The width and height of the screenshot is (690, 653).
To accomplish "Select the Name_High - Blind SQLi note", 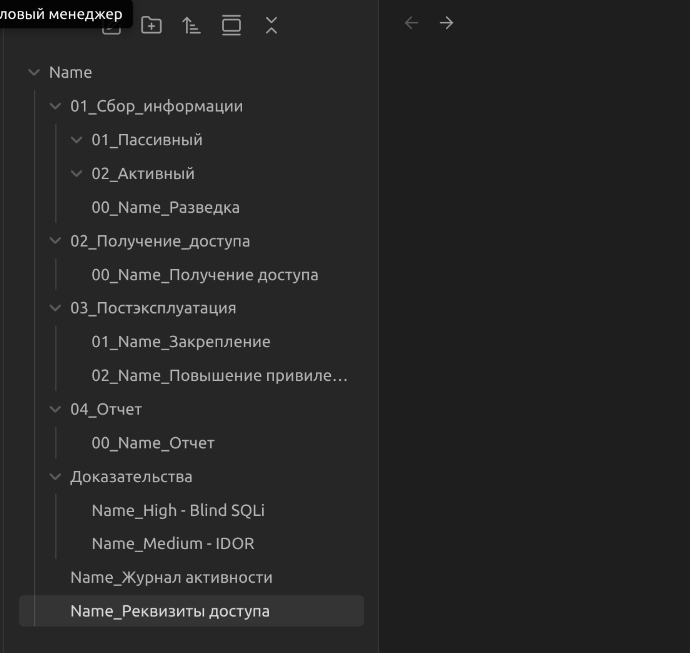I will coord(178,510).
